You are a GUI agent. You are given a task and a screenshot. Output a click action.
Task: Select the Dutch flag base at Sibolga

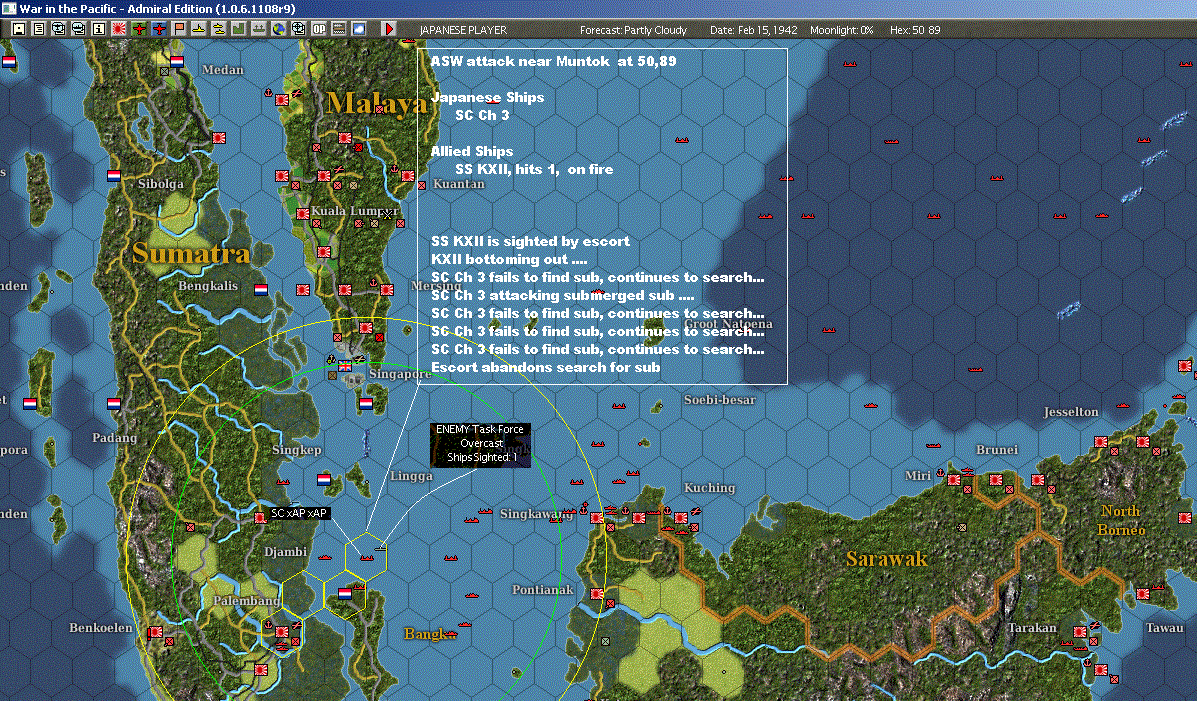[x=114, y=176]
